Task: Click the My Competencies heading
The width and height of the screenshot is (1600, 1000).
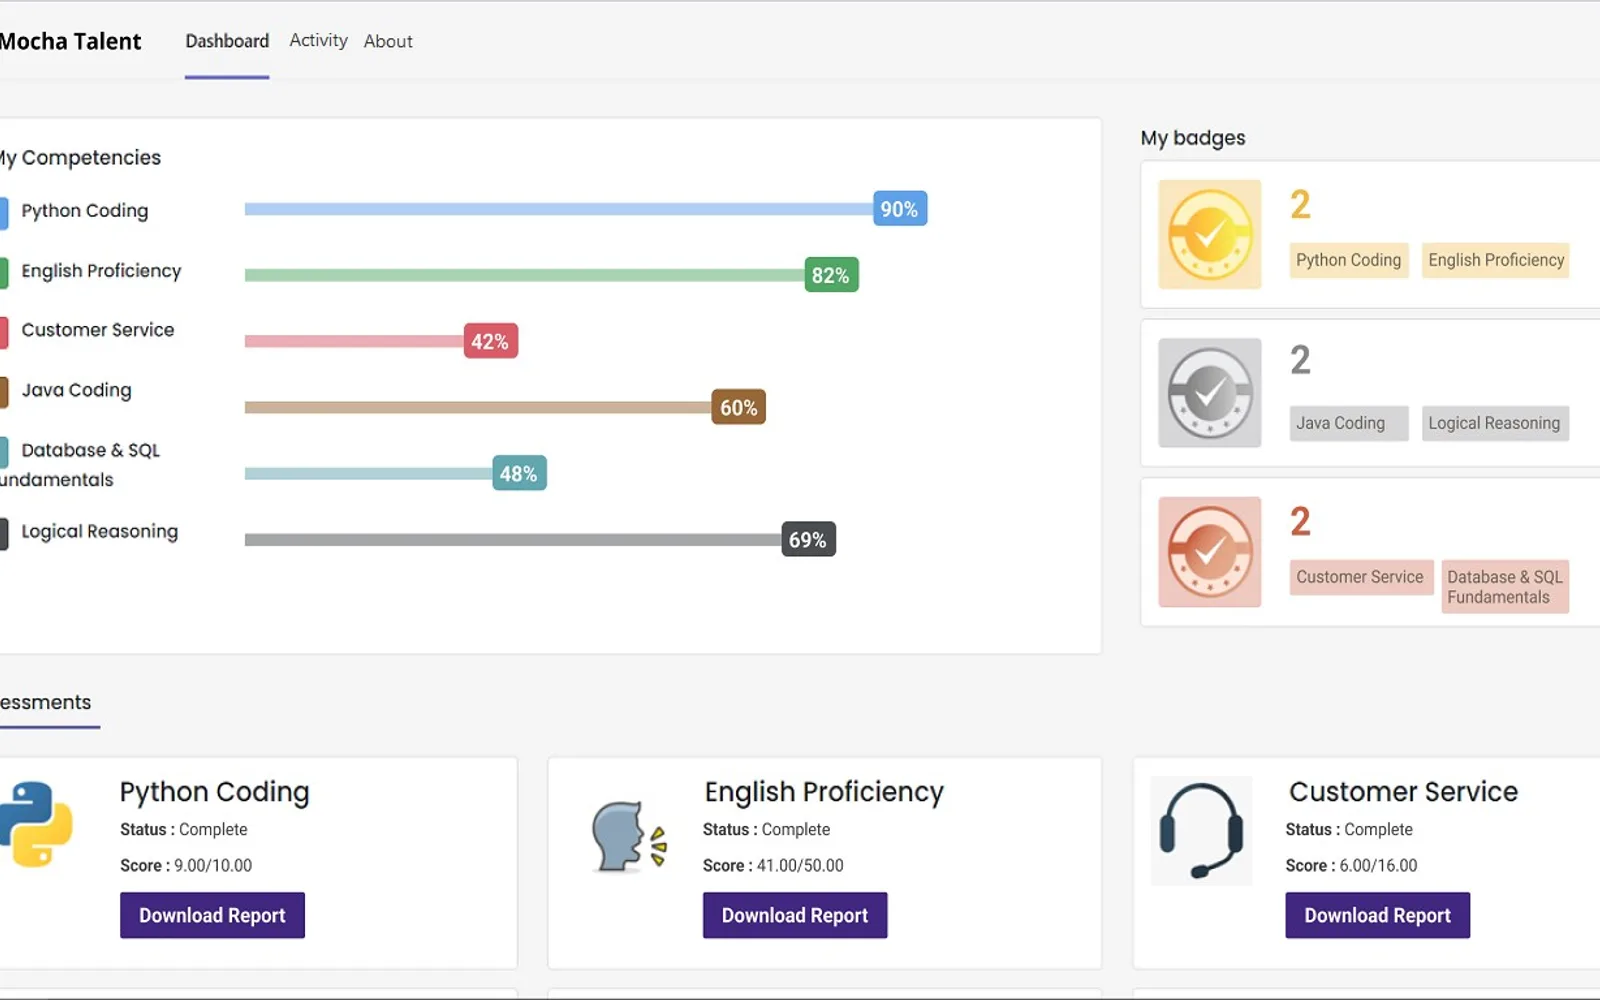Action: coord(80,158)
